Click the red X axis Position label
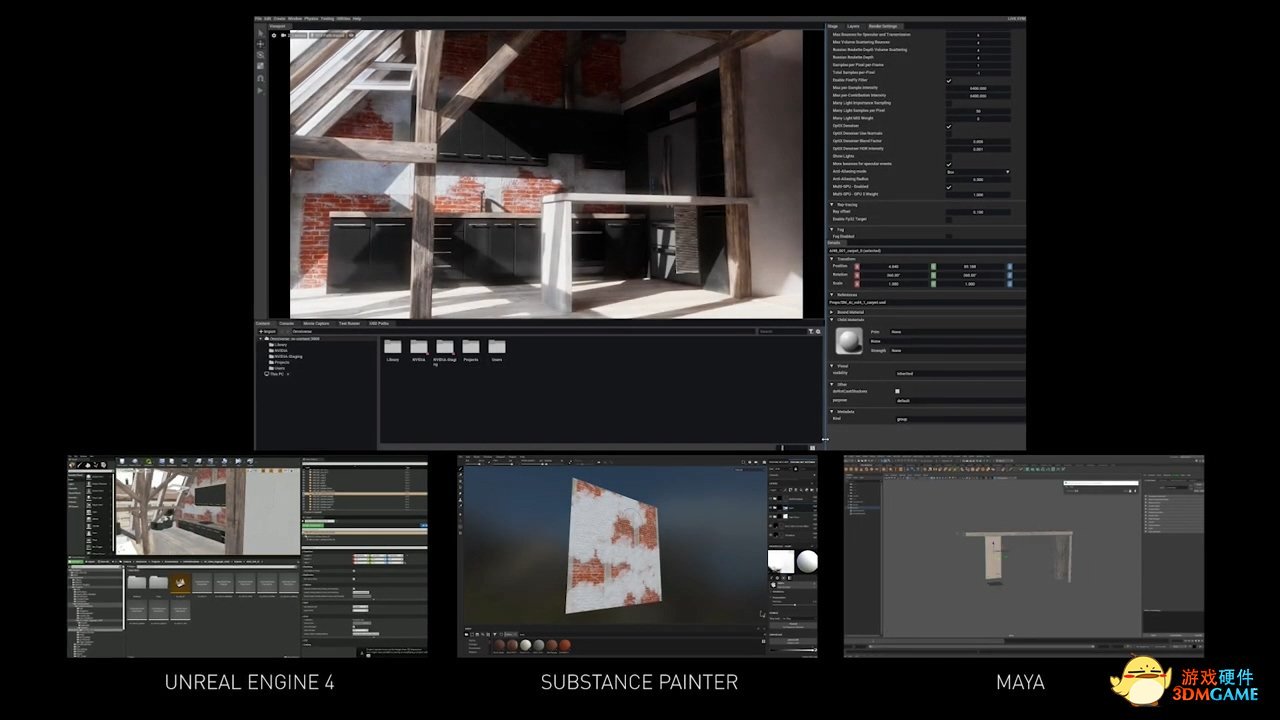The width and height of the screenshot is (1280, 720). [857, 266]
